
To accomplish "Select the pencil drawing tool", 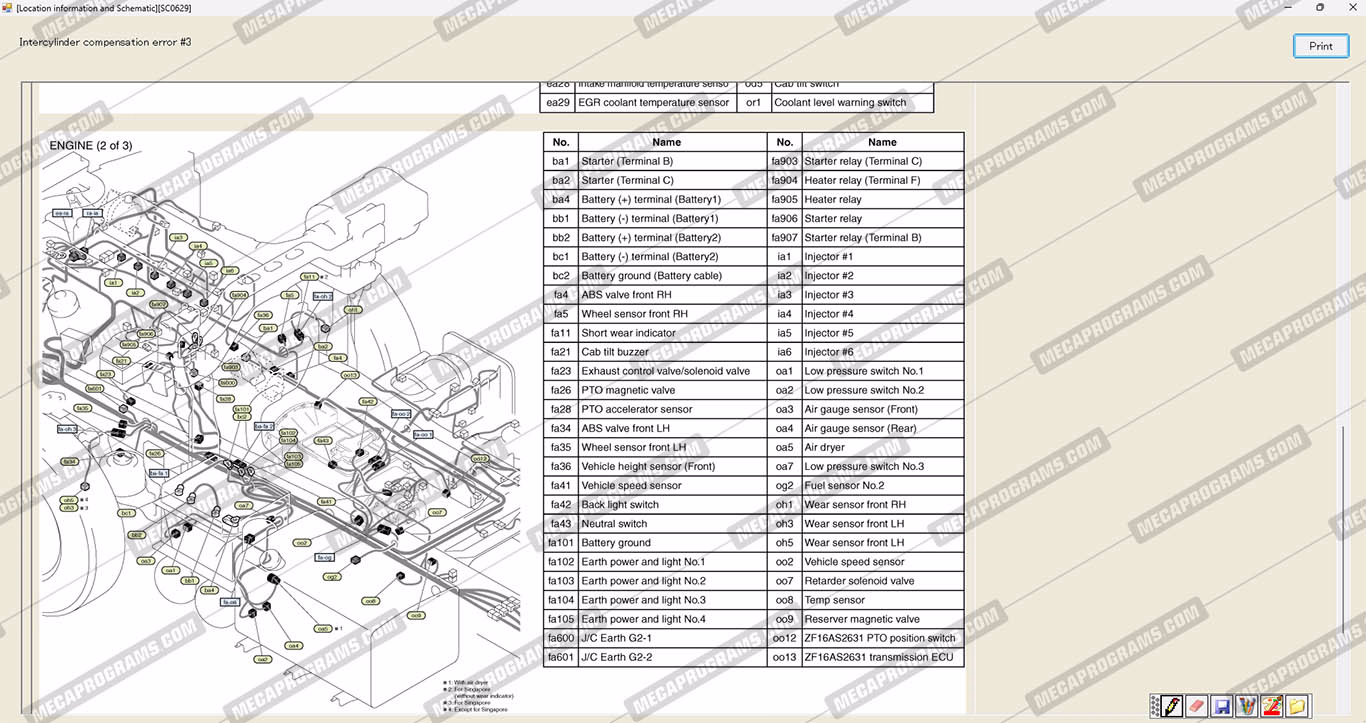I will (x=1173, y=706).
